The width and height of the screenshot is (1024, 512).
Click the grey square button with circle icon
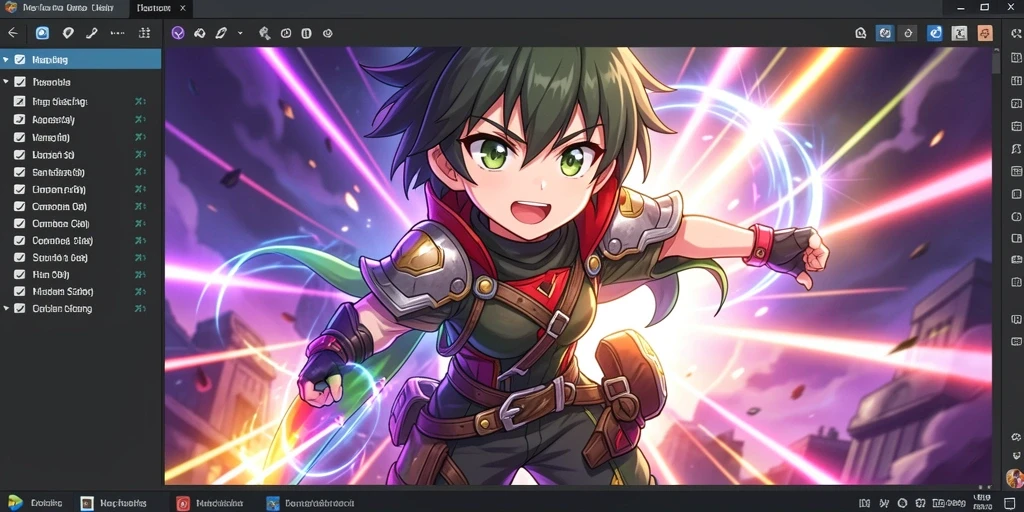[908, 33]
